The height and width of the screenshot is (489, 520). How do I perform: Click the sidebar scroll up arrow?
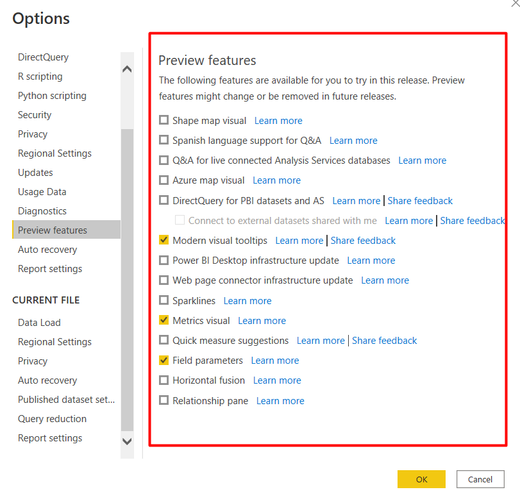[x=127, y=69]
